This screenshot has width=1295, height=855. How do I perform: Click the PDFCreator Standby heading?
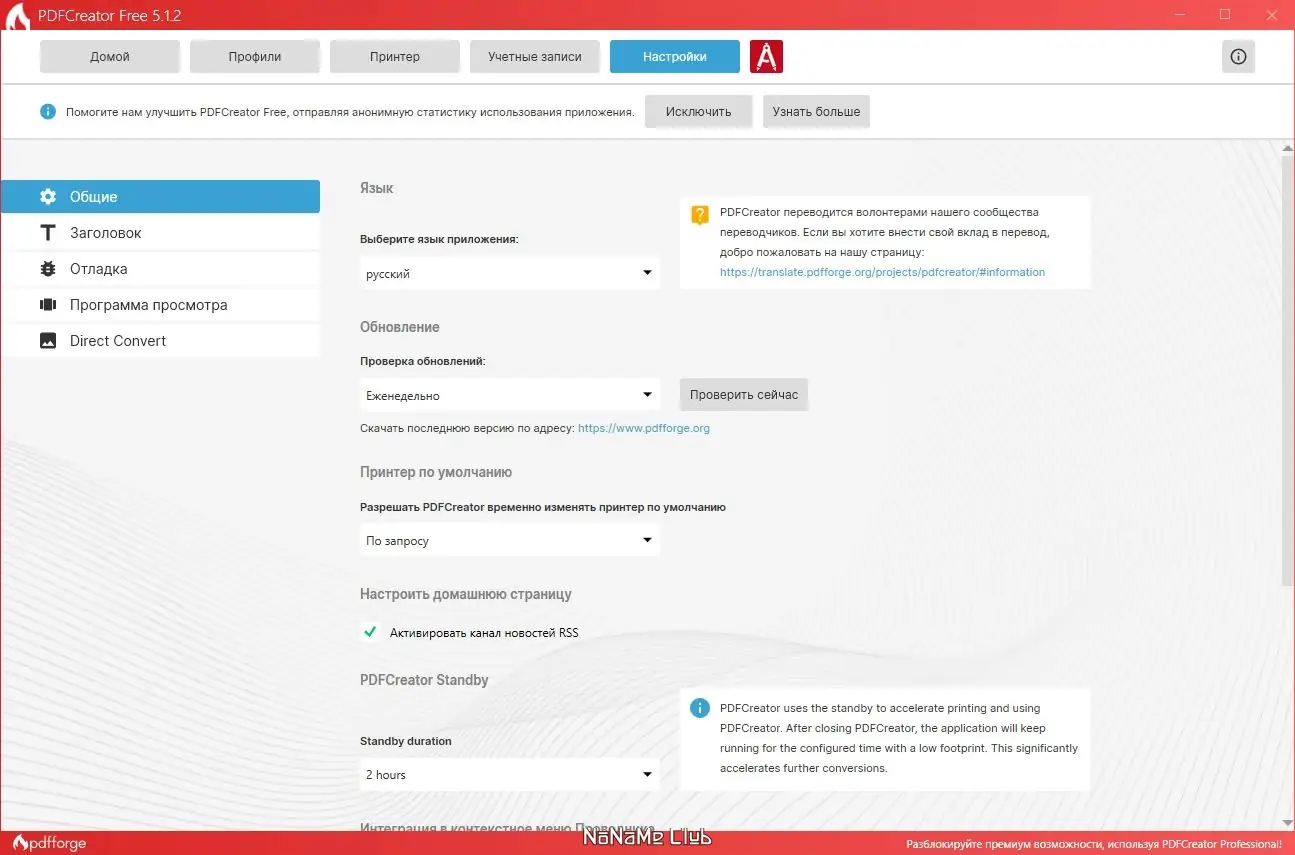424,680
